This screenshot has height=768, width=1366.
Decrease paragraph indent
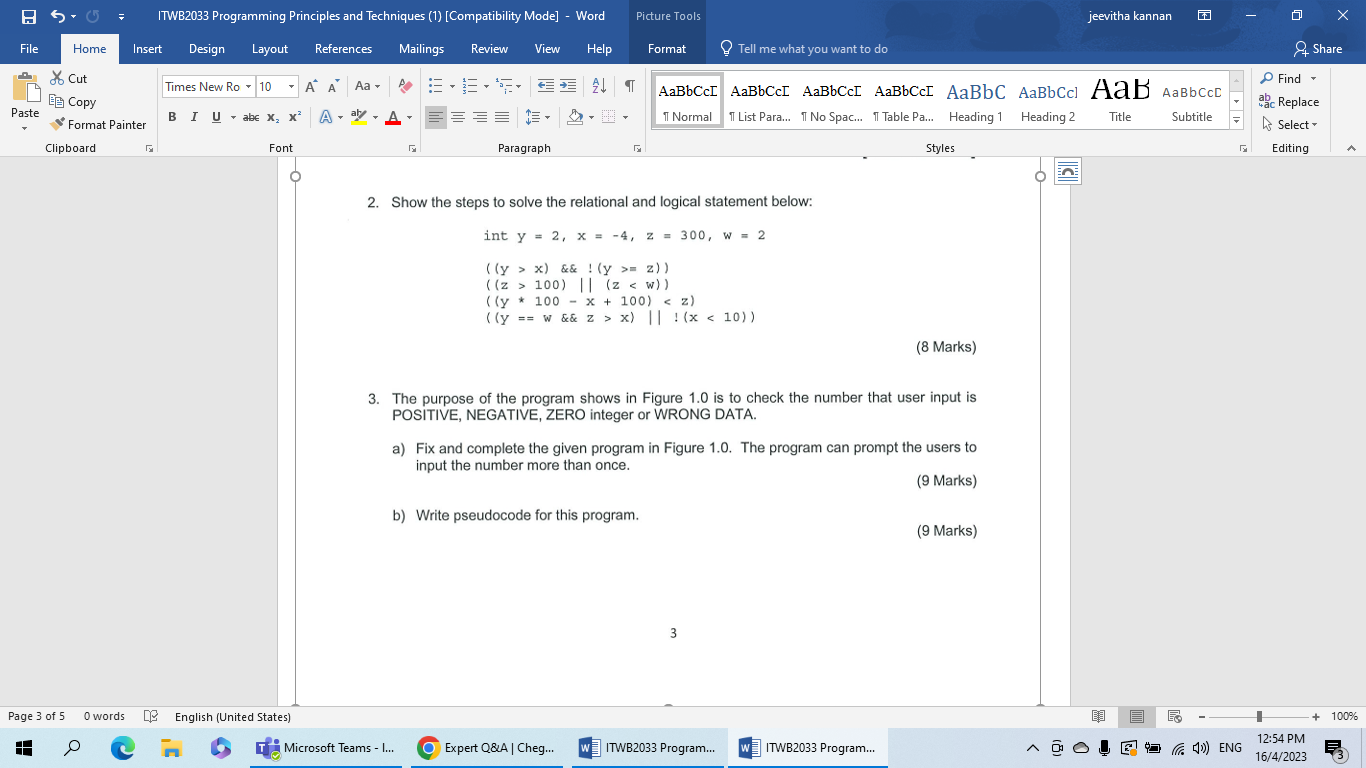click(546, 86)
